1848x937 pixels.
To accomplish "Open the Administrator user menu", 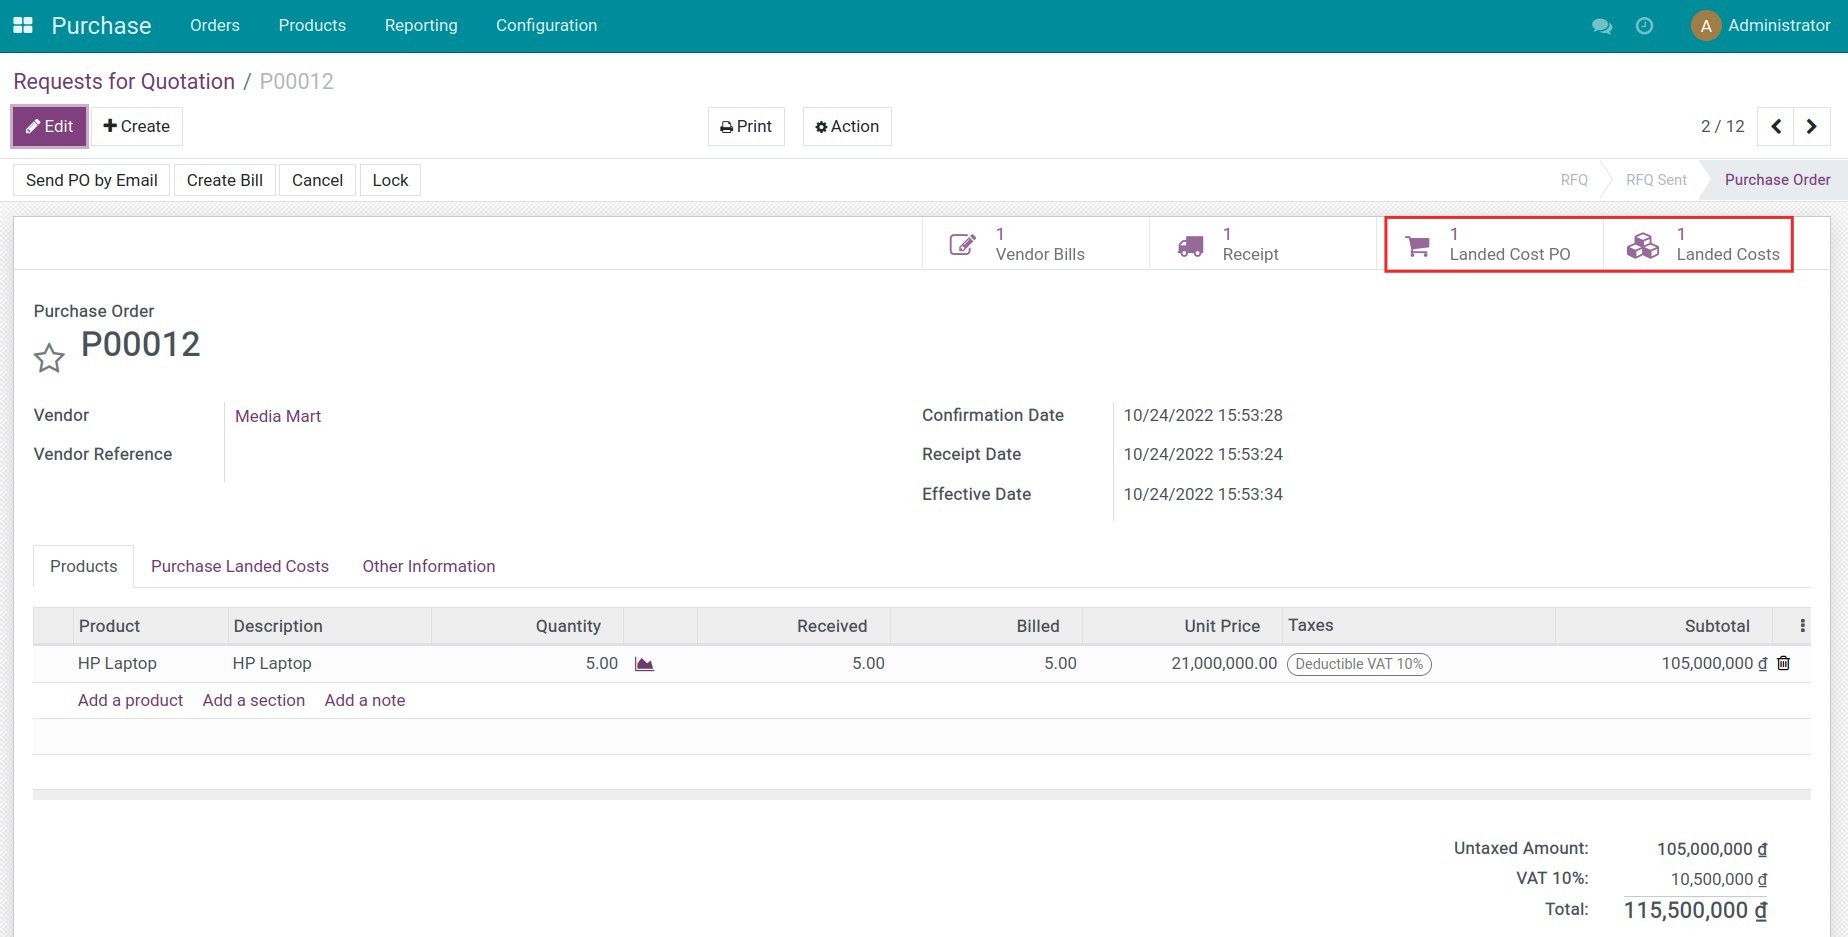I will pos(1762,25).
